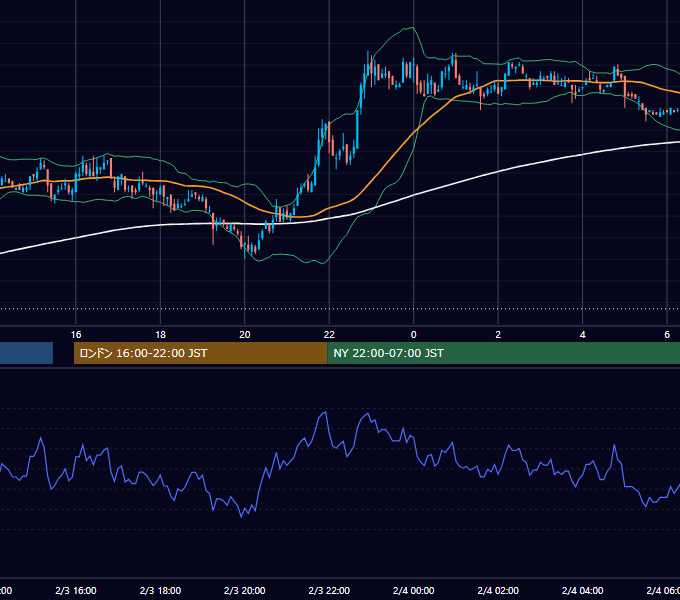The image size is (680, 600).
Task: Click the blue session bar before London
Action: pyautogui.click(x=26, y=353)
